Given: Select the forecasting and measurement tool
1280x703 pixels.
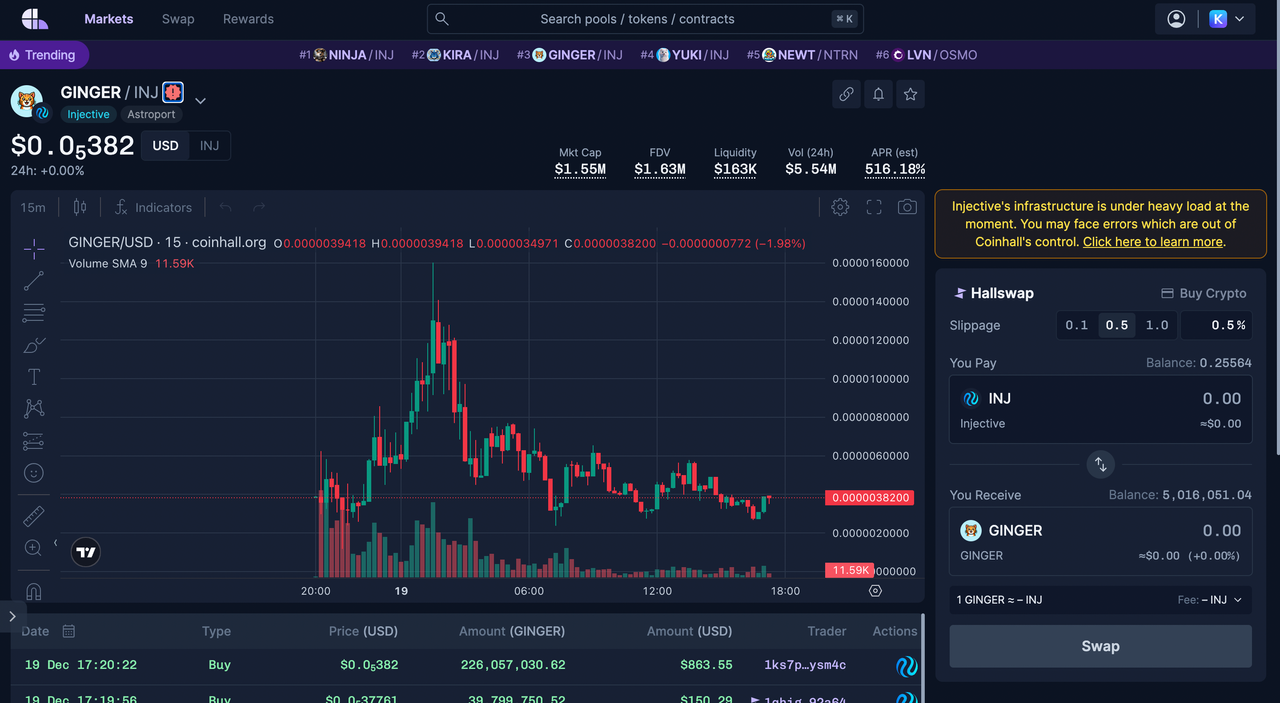Looking at the screenshot, I should coord(34,441).
